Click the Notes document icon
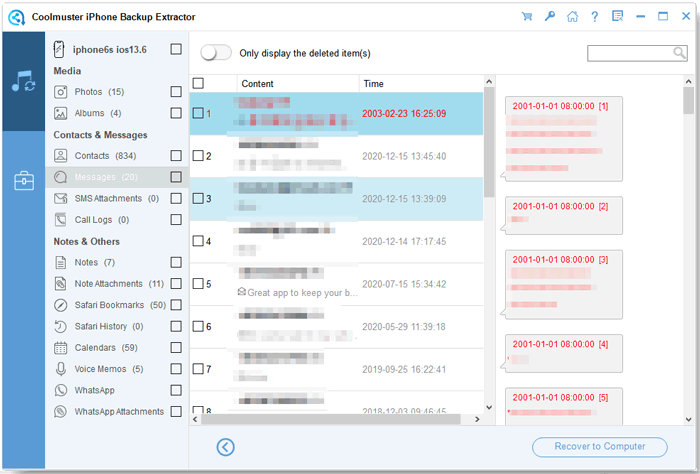 [60, 262]
